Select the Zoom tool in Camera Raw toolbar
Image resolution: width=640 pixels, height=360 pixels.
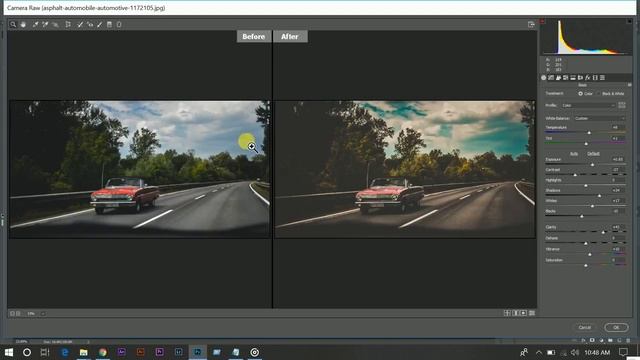[13, 24]
